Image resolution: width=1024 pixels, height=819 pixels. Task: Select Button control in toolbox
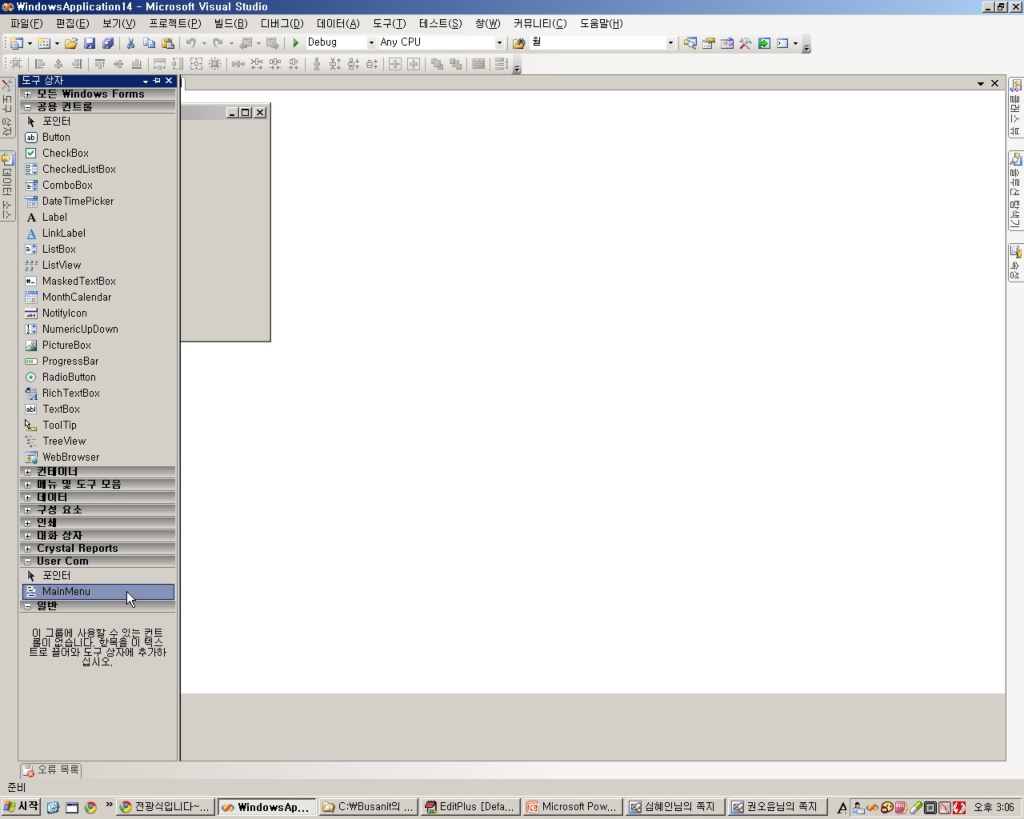point(98,137)
